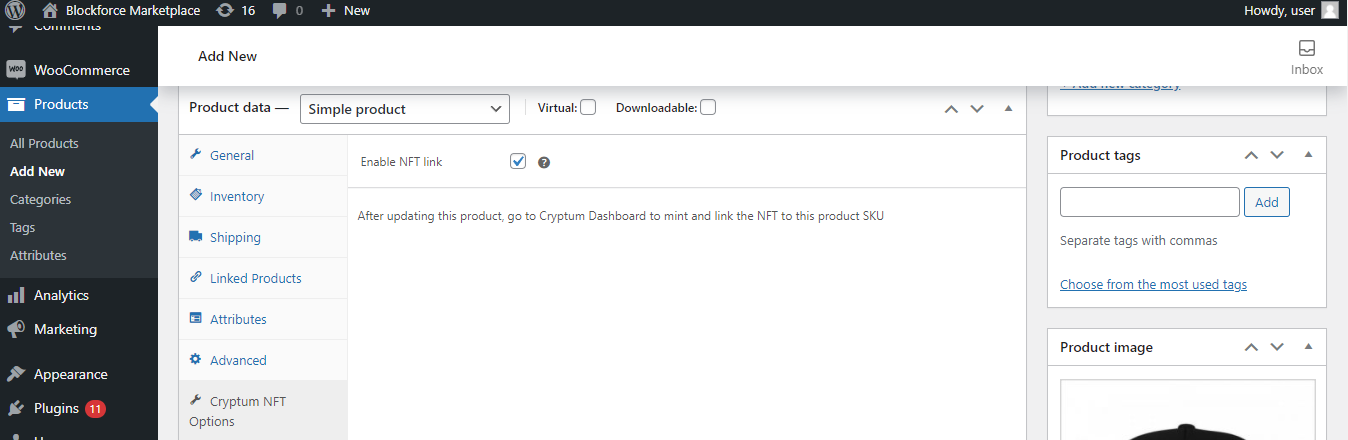Collapse the Product tags panel

click(1308, 155)
